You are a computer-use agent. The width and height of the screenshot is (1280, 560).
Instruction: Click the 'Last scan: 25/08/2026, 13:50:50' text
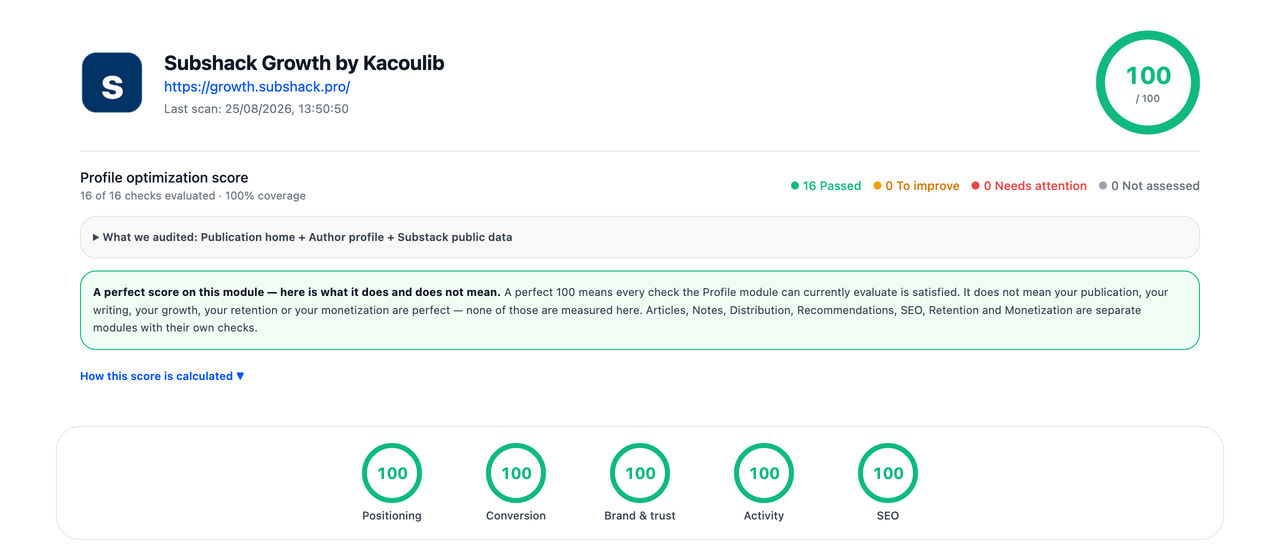tap(256, 109)
